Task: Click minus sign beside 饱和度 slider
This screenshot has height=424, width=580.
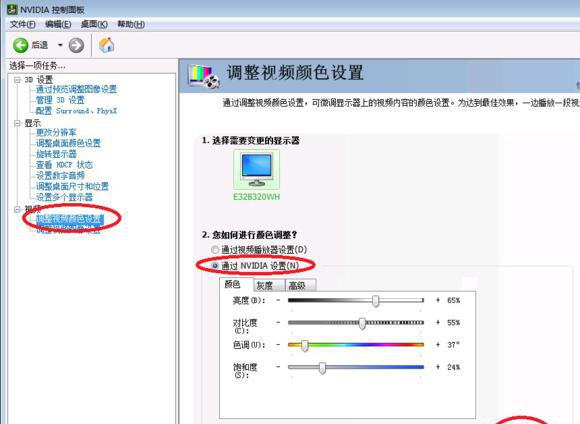Action: click(x=278, y=367)
